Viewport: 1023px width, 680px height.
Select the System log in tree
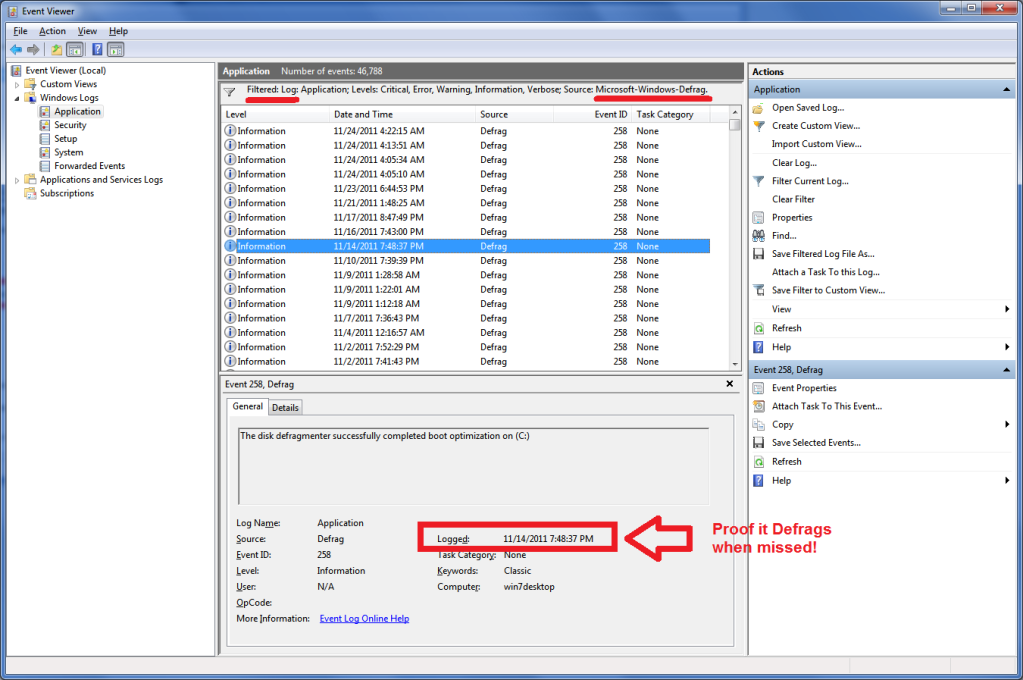click(x=69, y=153)
